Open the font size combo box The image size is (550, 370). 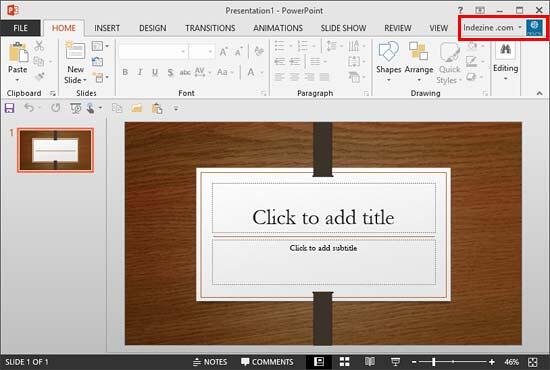201,52
